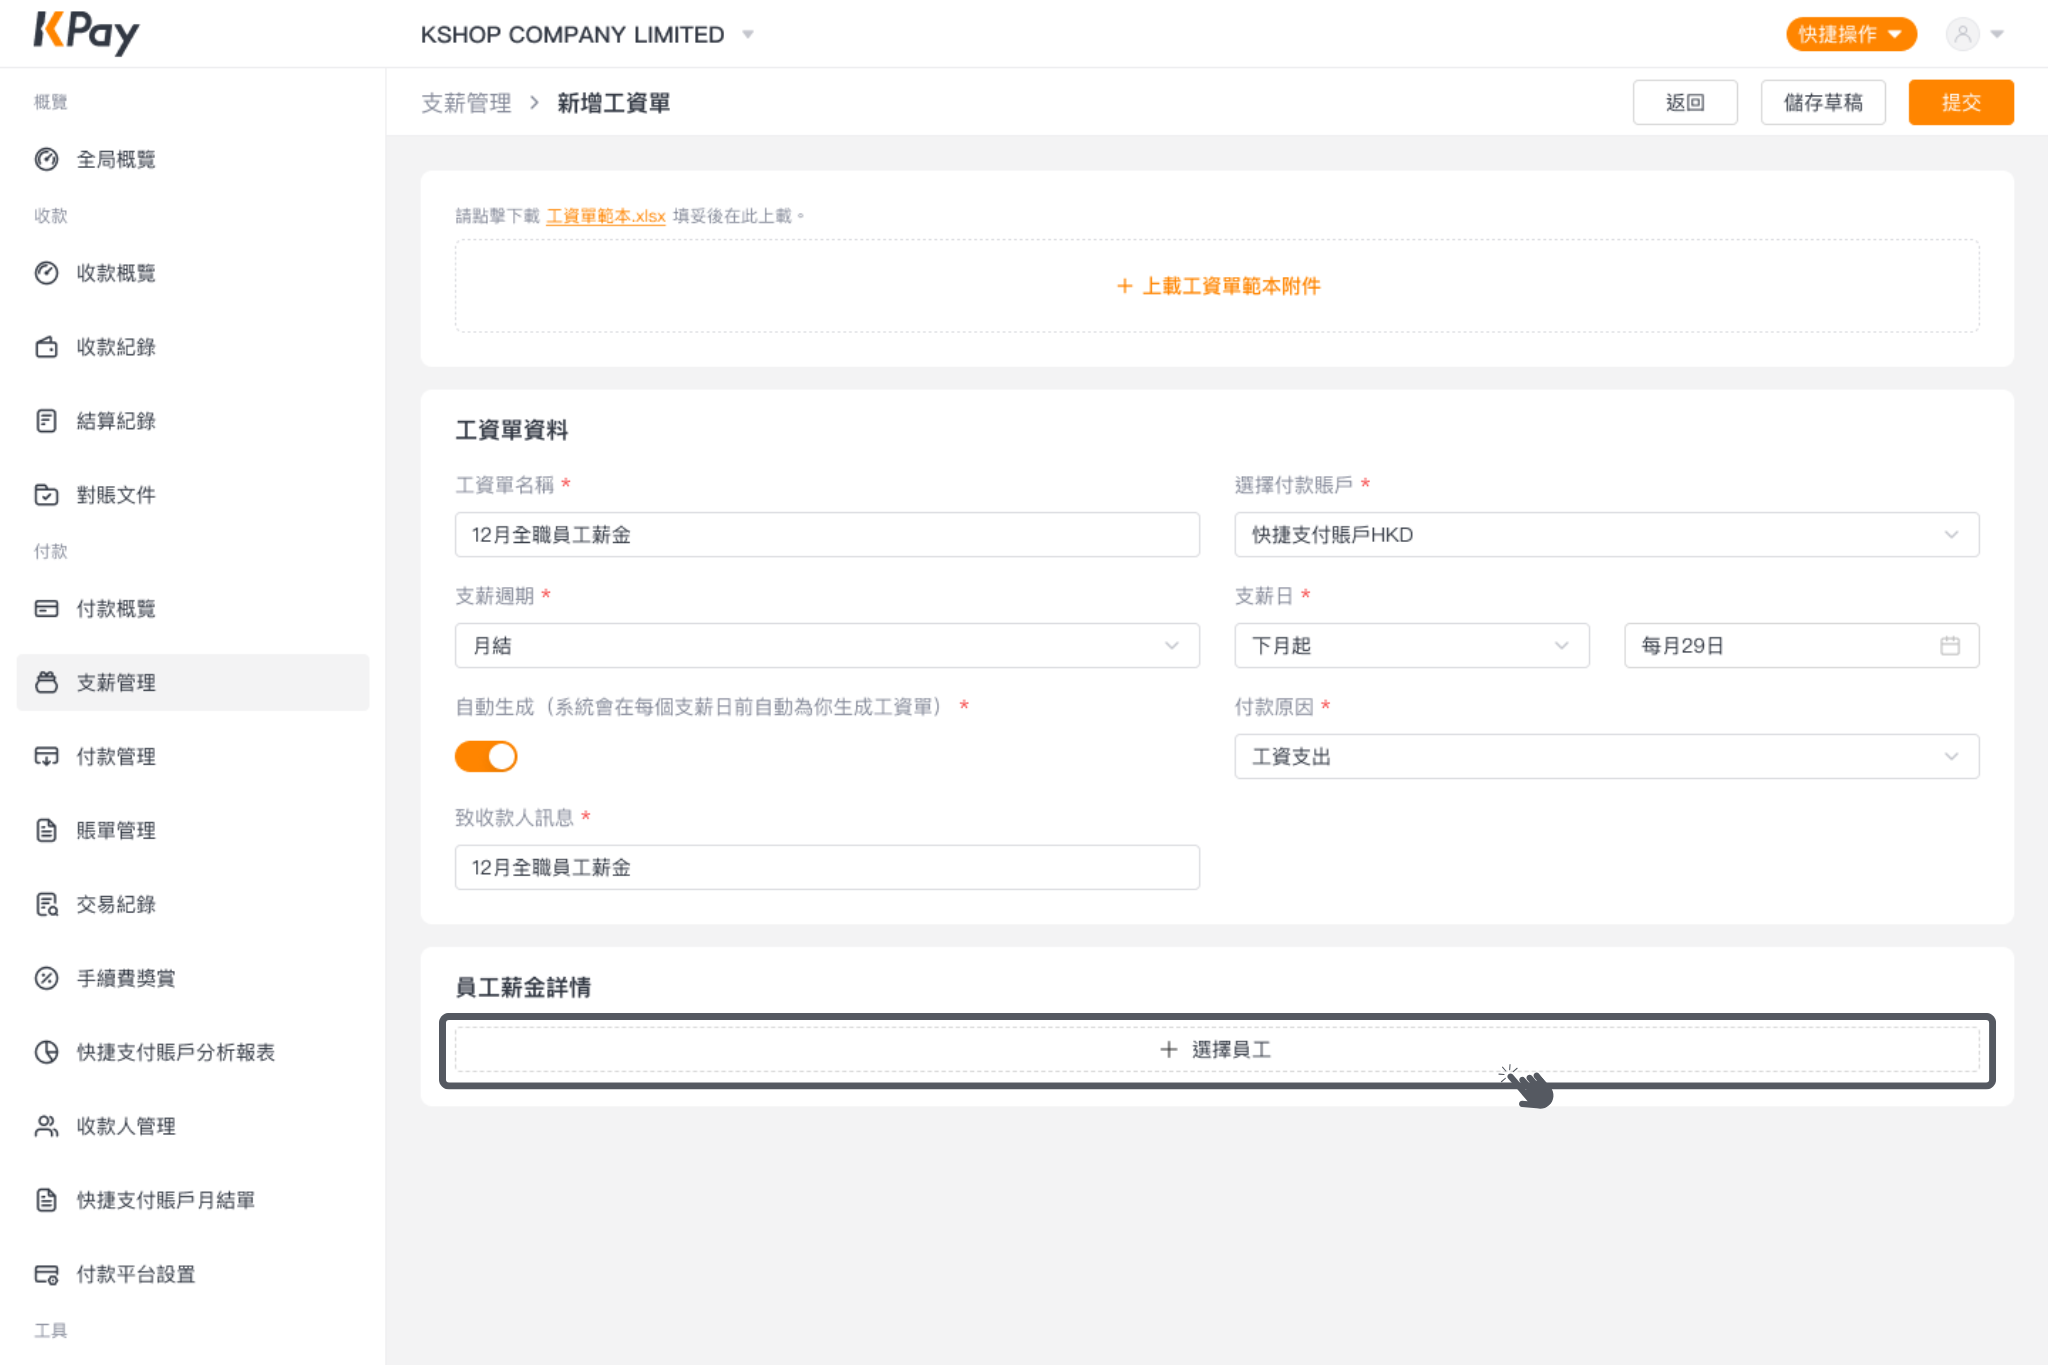Open the 付款原因 工資支出 dropdown

(x=1607, y=757)
